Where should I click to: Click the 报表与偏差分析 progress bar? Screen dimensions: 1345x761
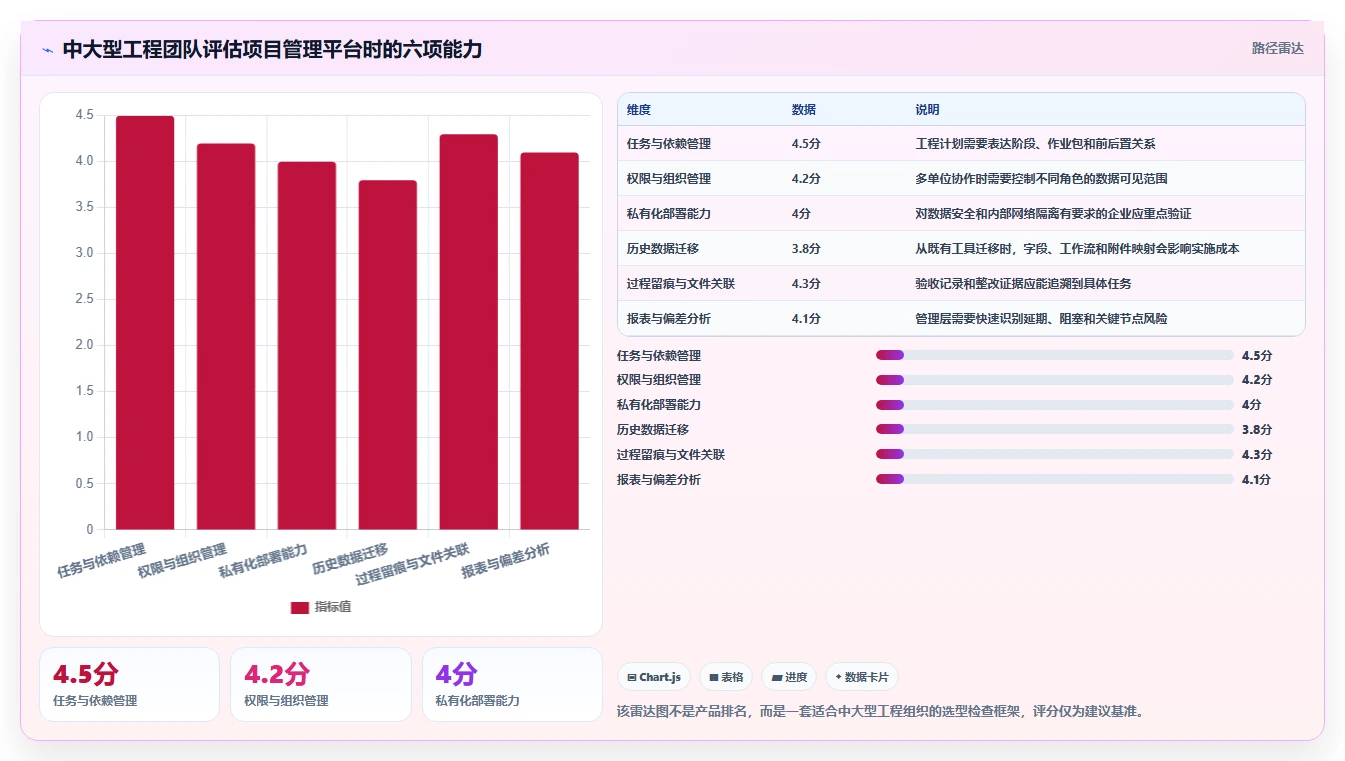(x=1054, y=479)
